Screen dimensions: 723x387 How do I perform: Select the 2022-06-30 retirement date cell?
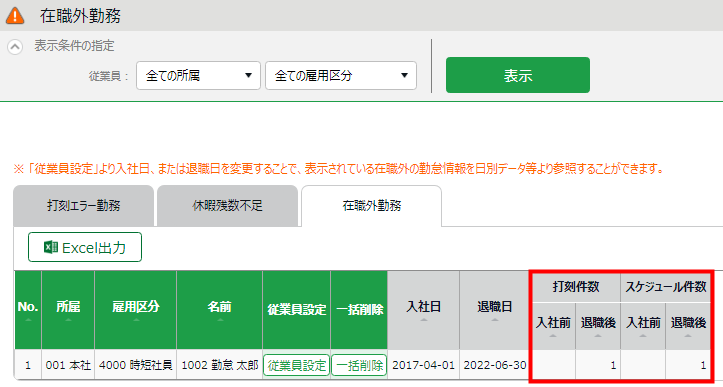point(494,365)
